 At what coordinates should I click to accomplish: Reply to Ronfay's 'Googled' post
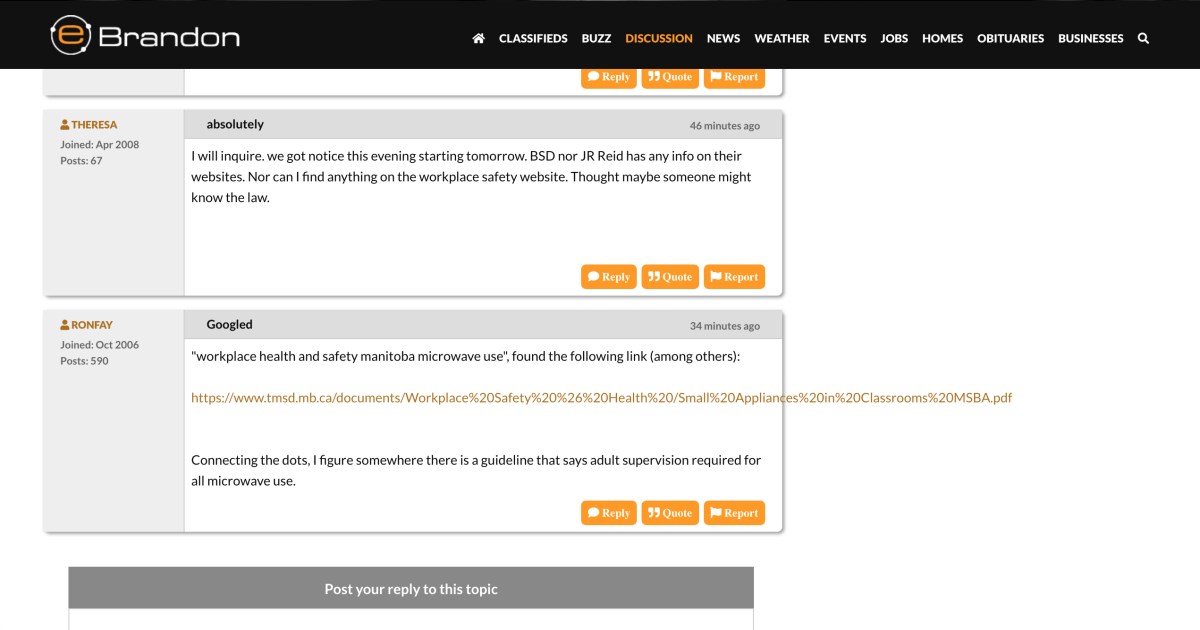(608, 513)
